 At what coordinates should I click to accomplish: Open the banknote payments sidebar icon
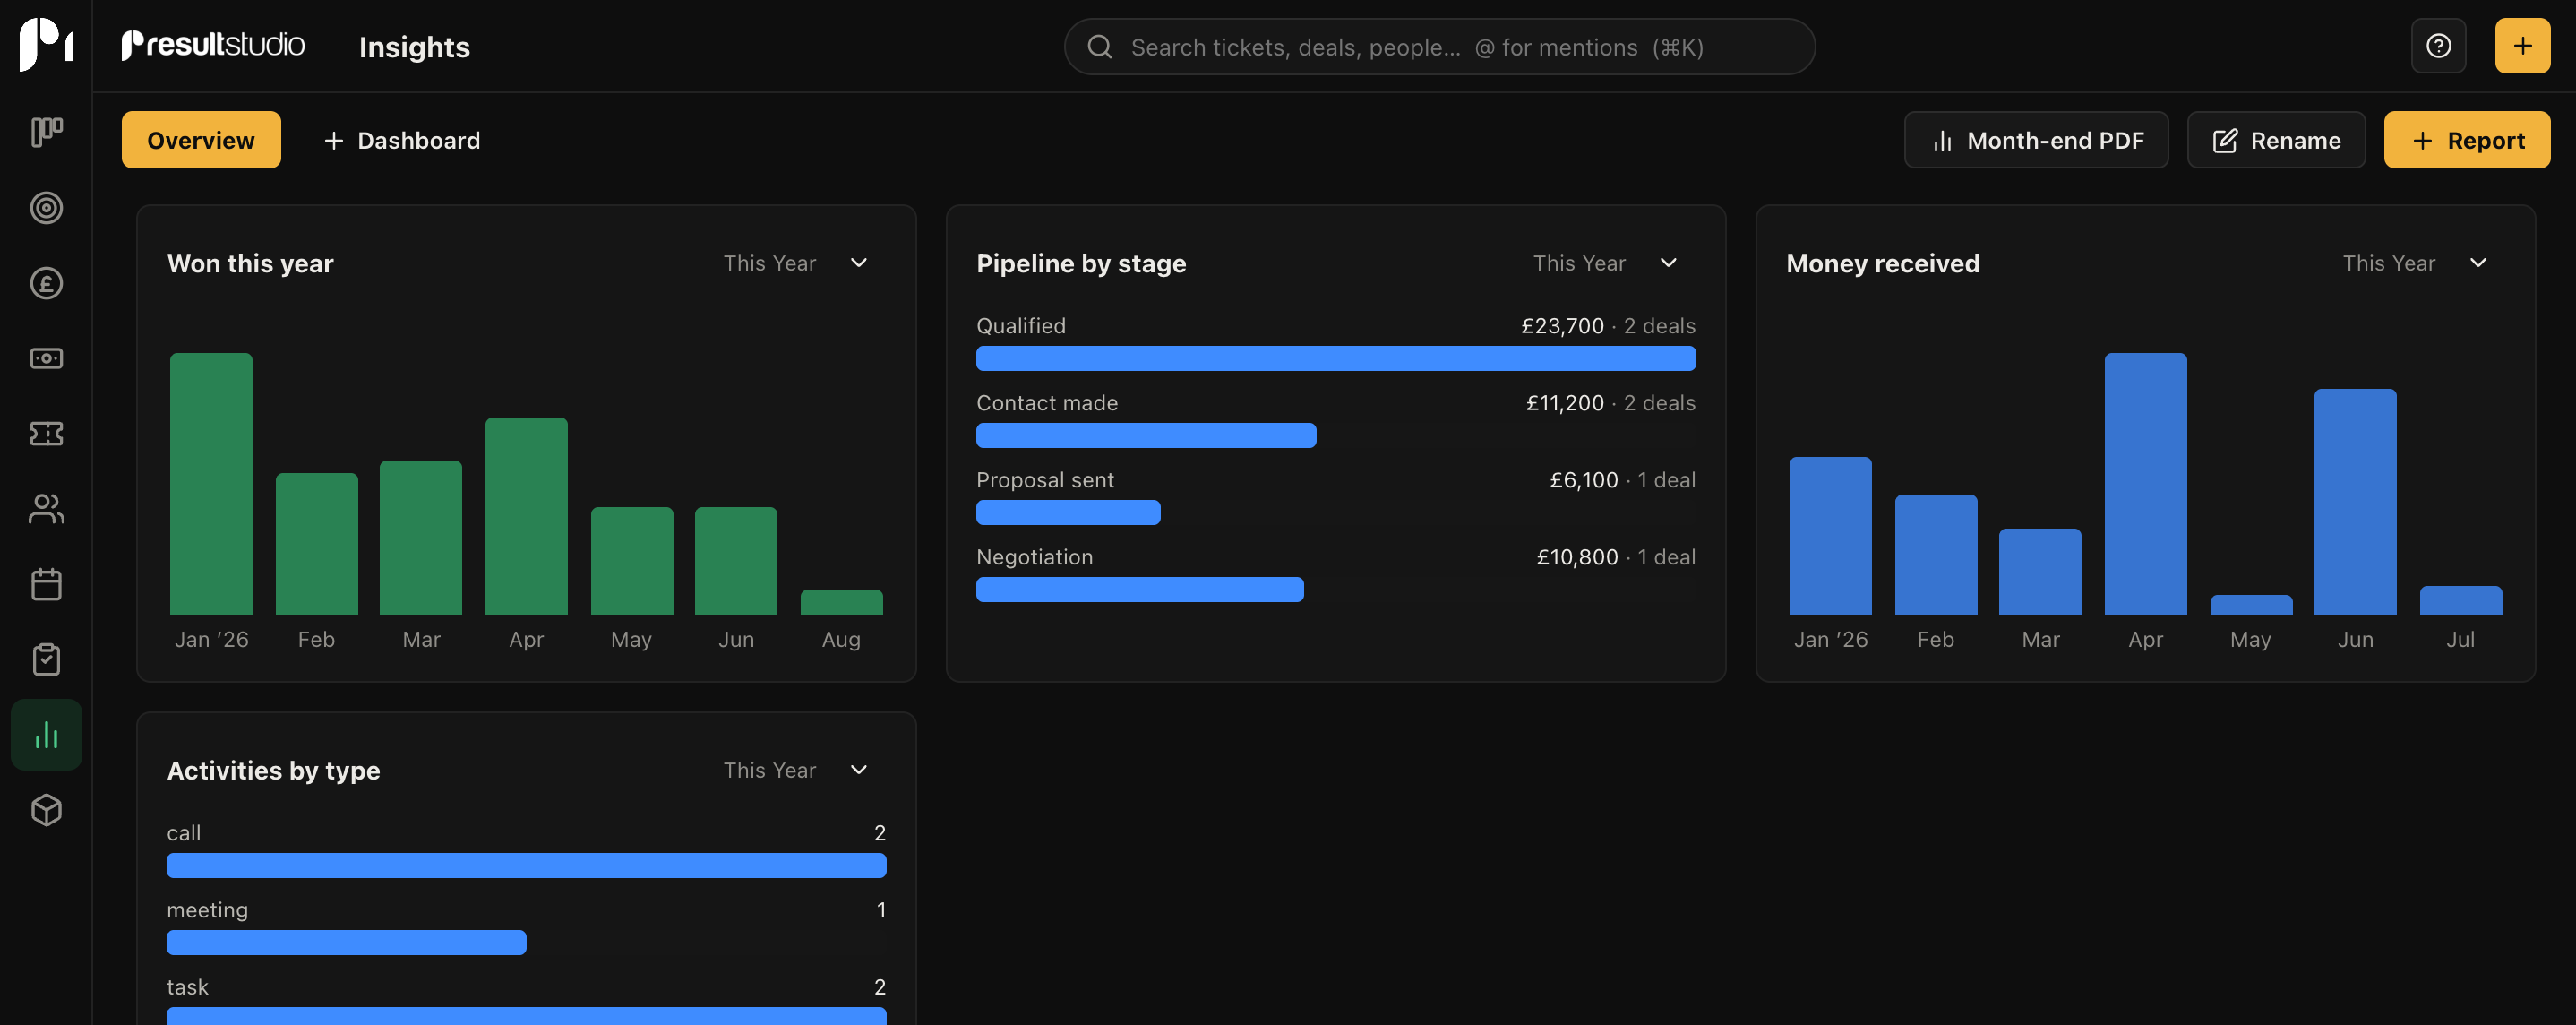pos(46,358)
